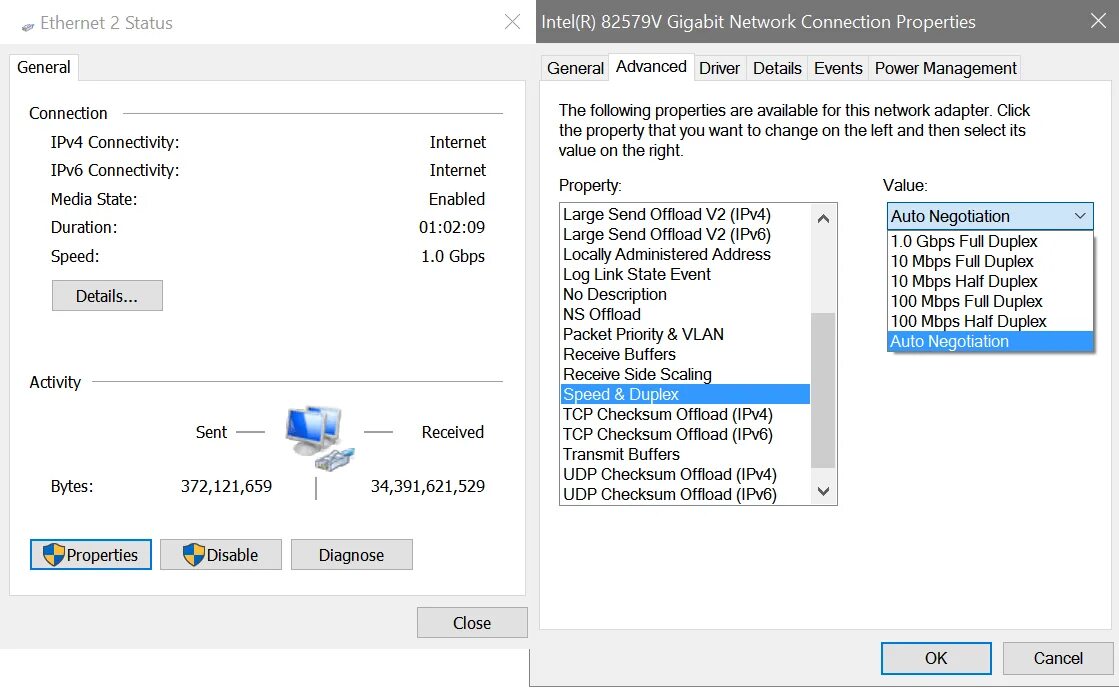Click the Property list scrollbar thumb

(823, 390)
